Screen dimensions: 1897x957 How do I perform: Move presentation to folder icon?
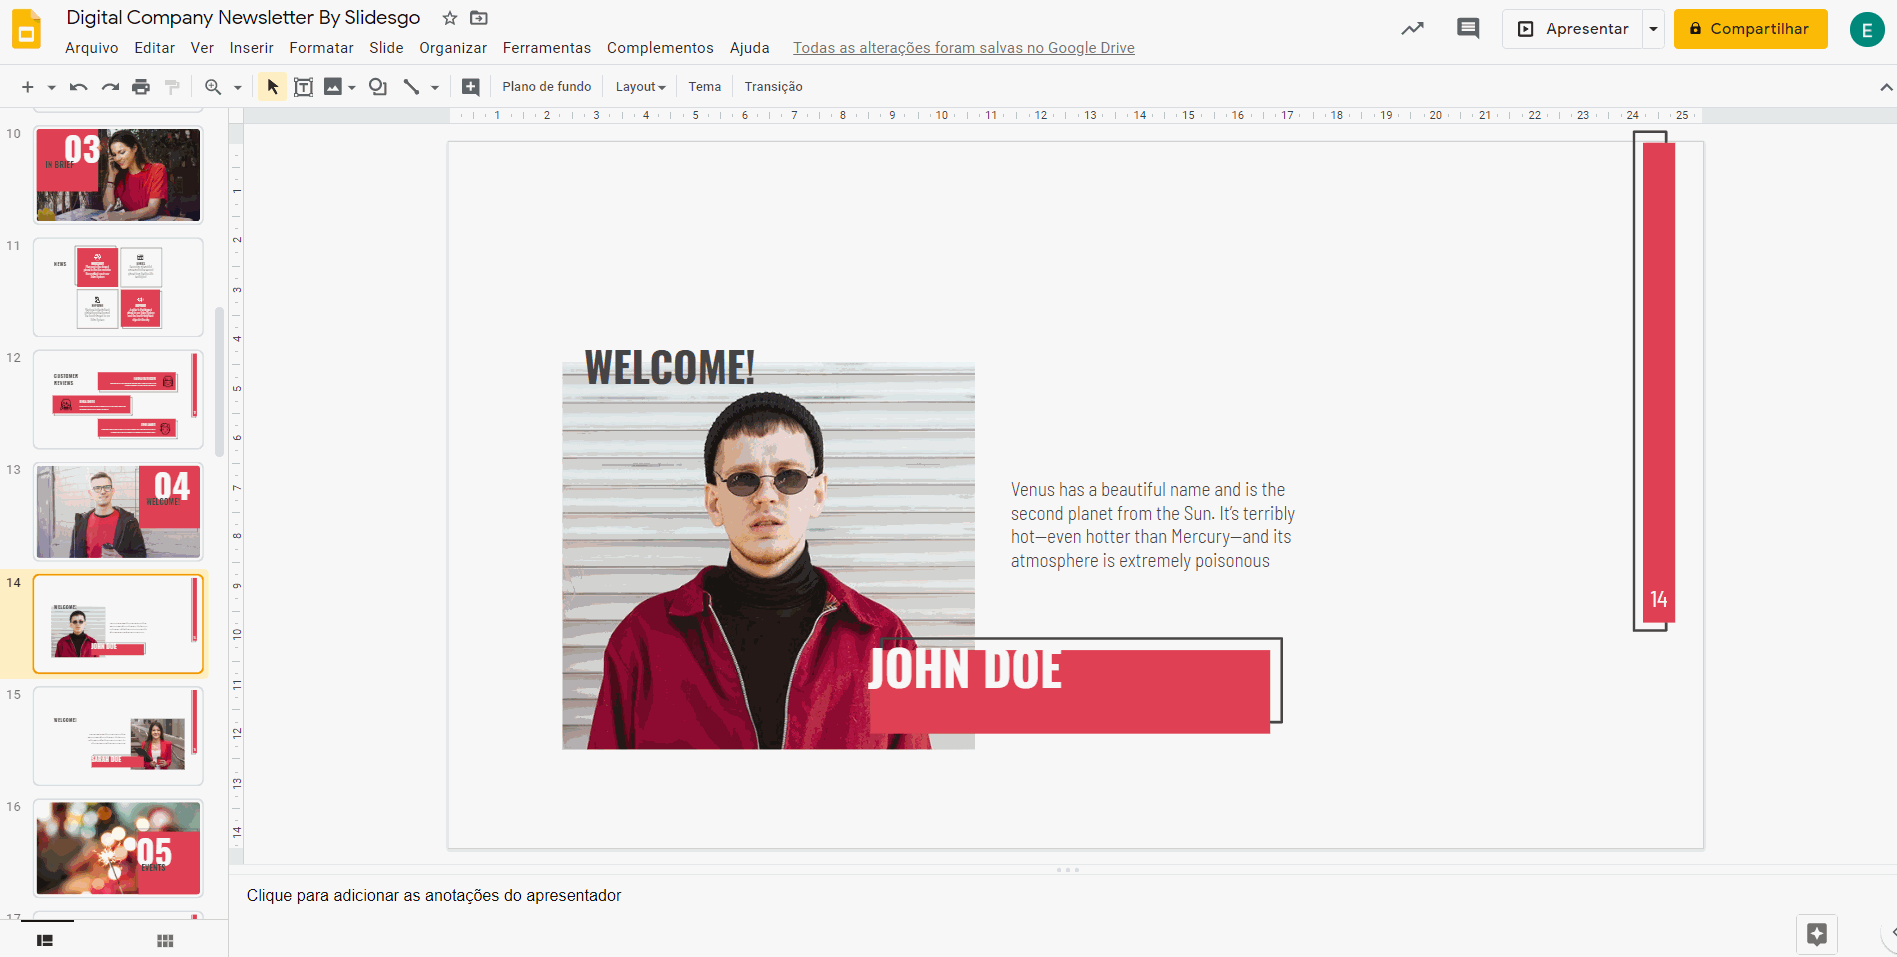[x=479, y=18]
